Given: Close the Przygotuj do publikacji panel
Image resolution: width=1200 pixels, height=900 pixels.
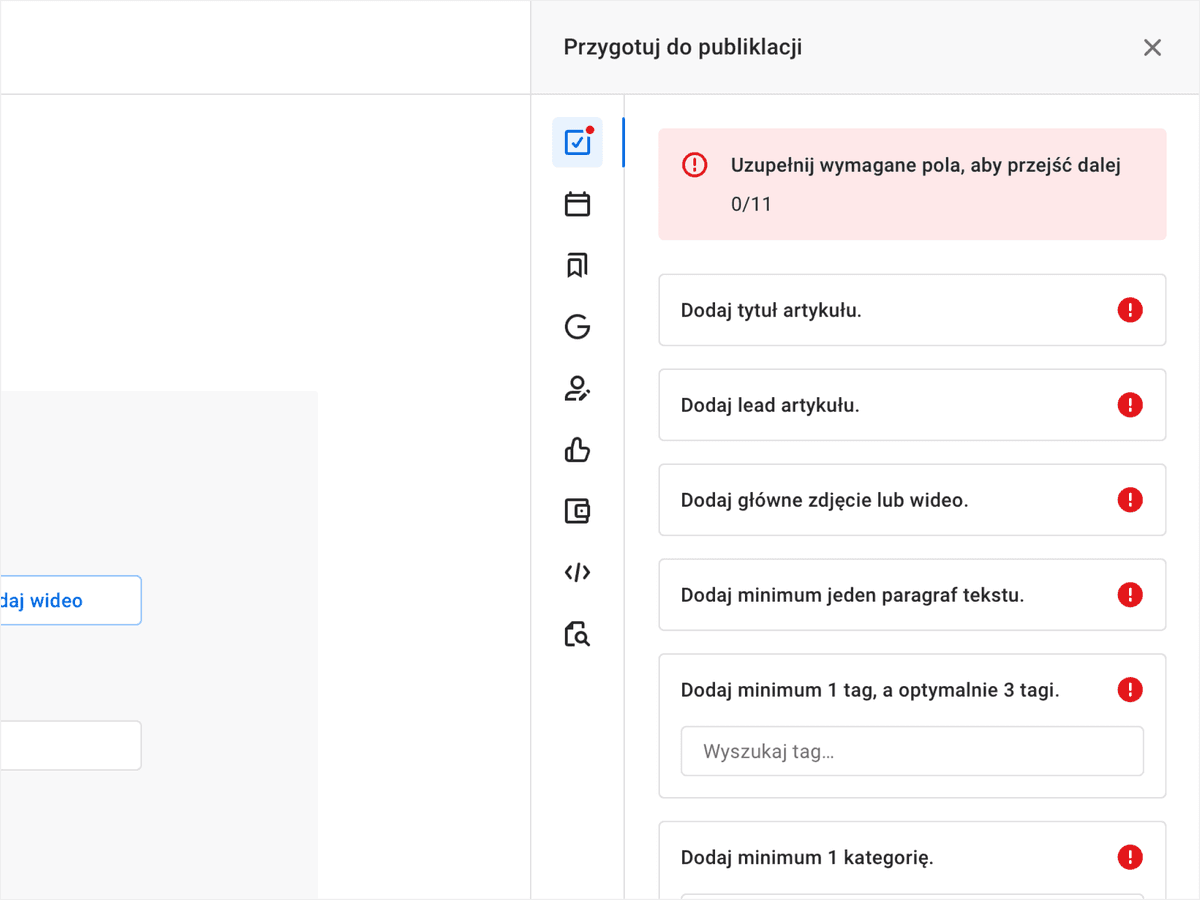Looking at the screenshot, I should (1152, 48).
